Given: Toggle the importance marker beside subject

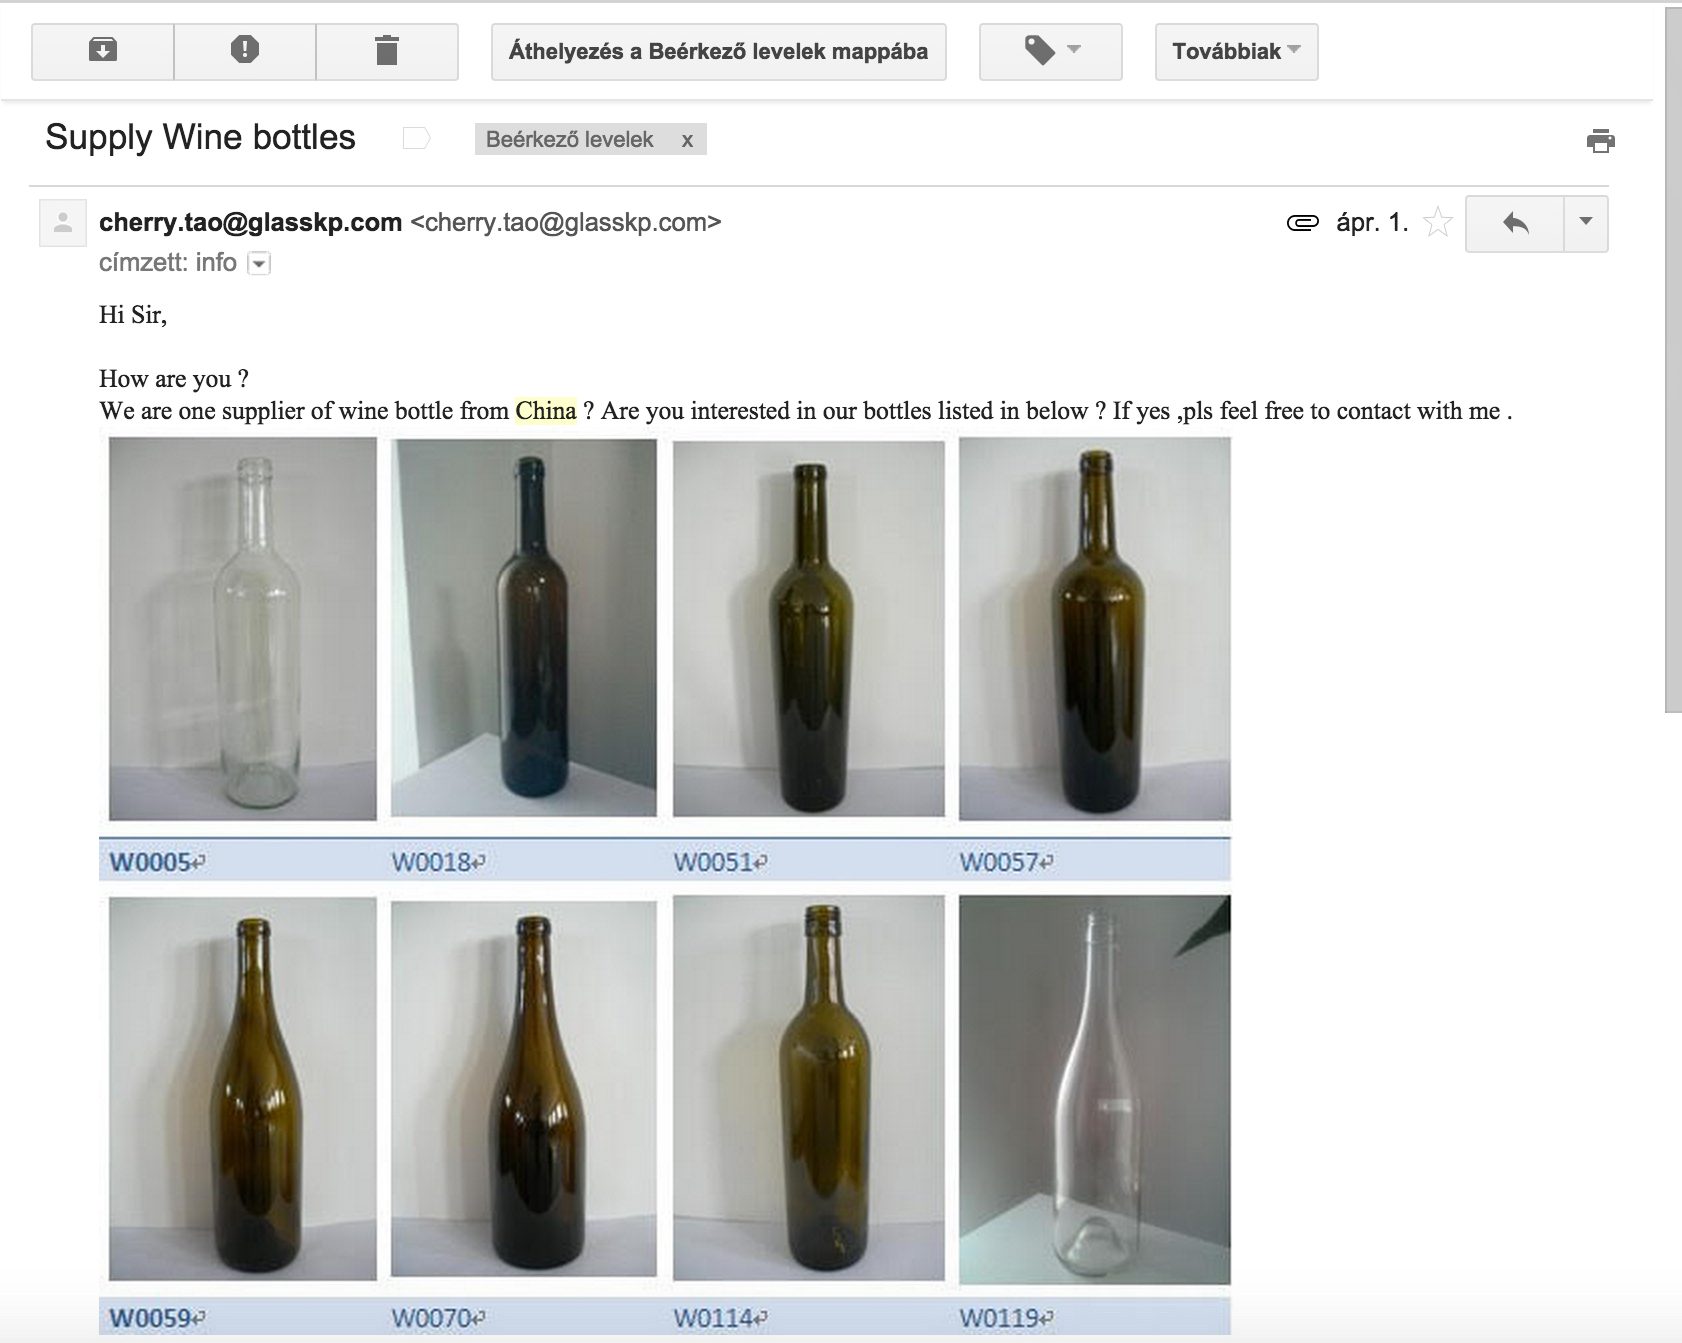Looking at the screenshot, I should pos(416,138).
